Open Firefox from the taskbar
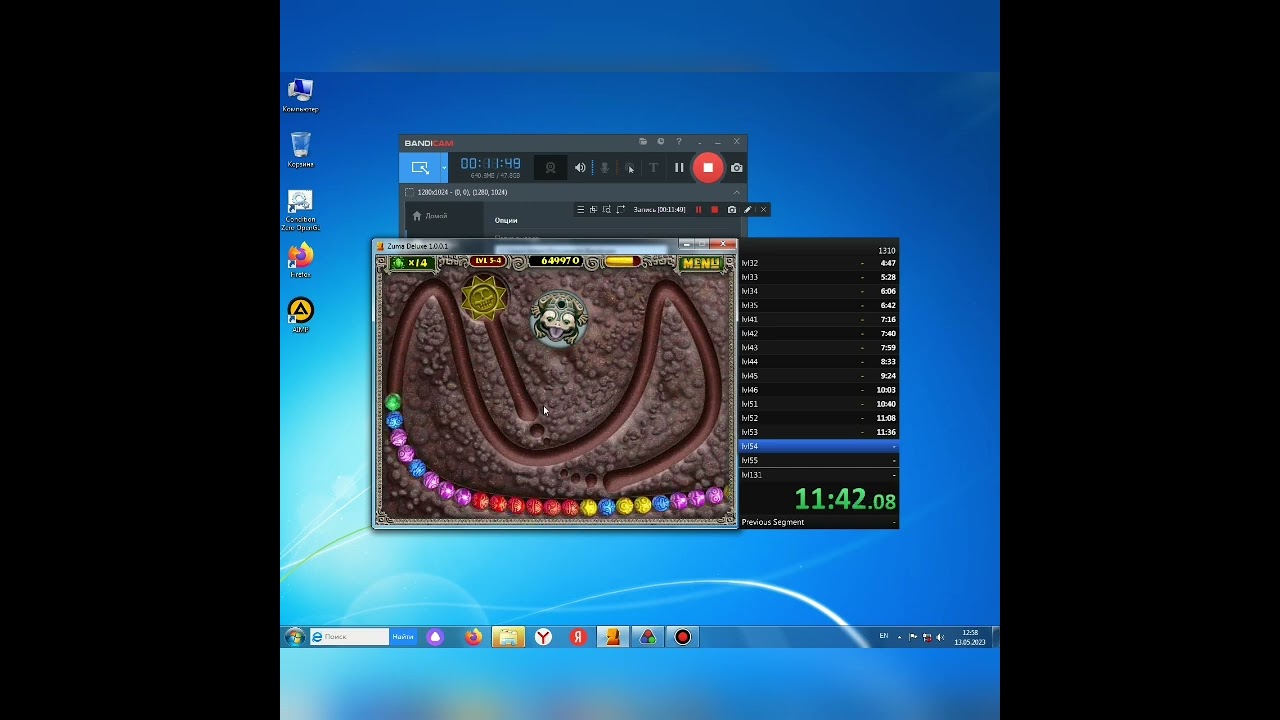The image size is (1280, 720). 473,637
